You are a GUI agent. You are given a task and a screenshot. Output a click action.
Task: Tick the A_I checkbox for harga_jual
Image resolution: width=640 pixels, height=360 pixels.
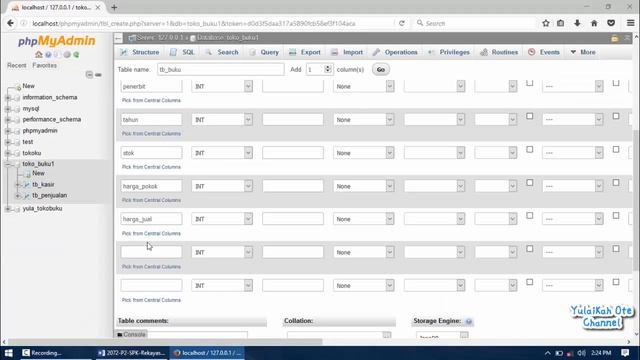616,216
